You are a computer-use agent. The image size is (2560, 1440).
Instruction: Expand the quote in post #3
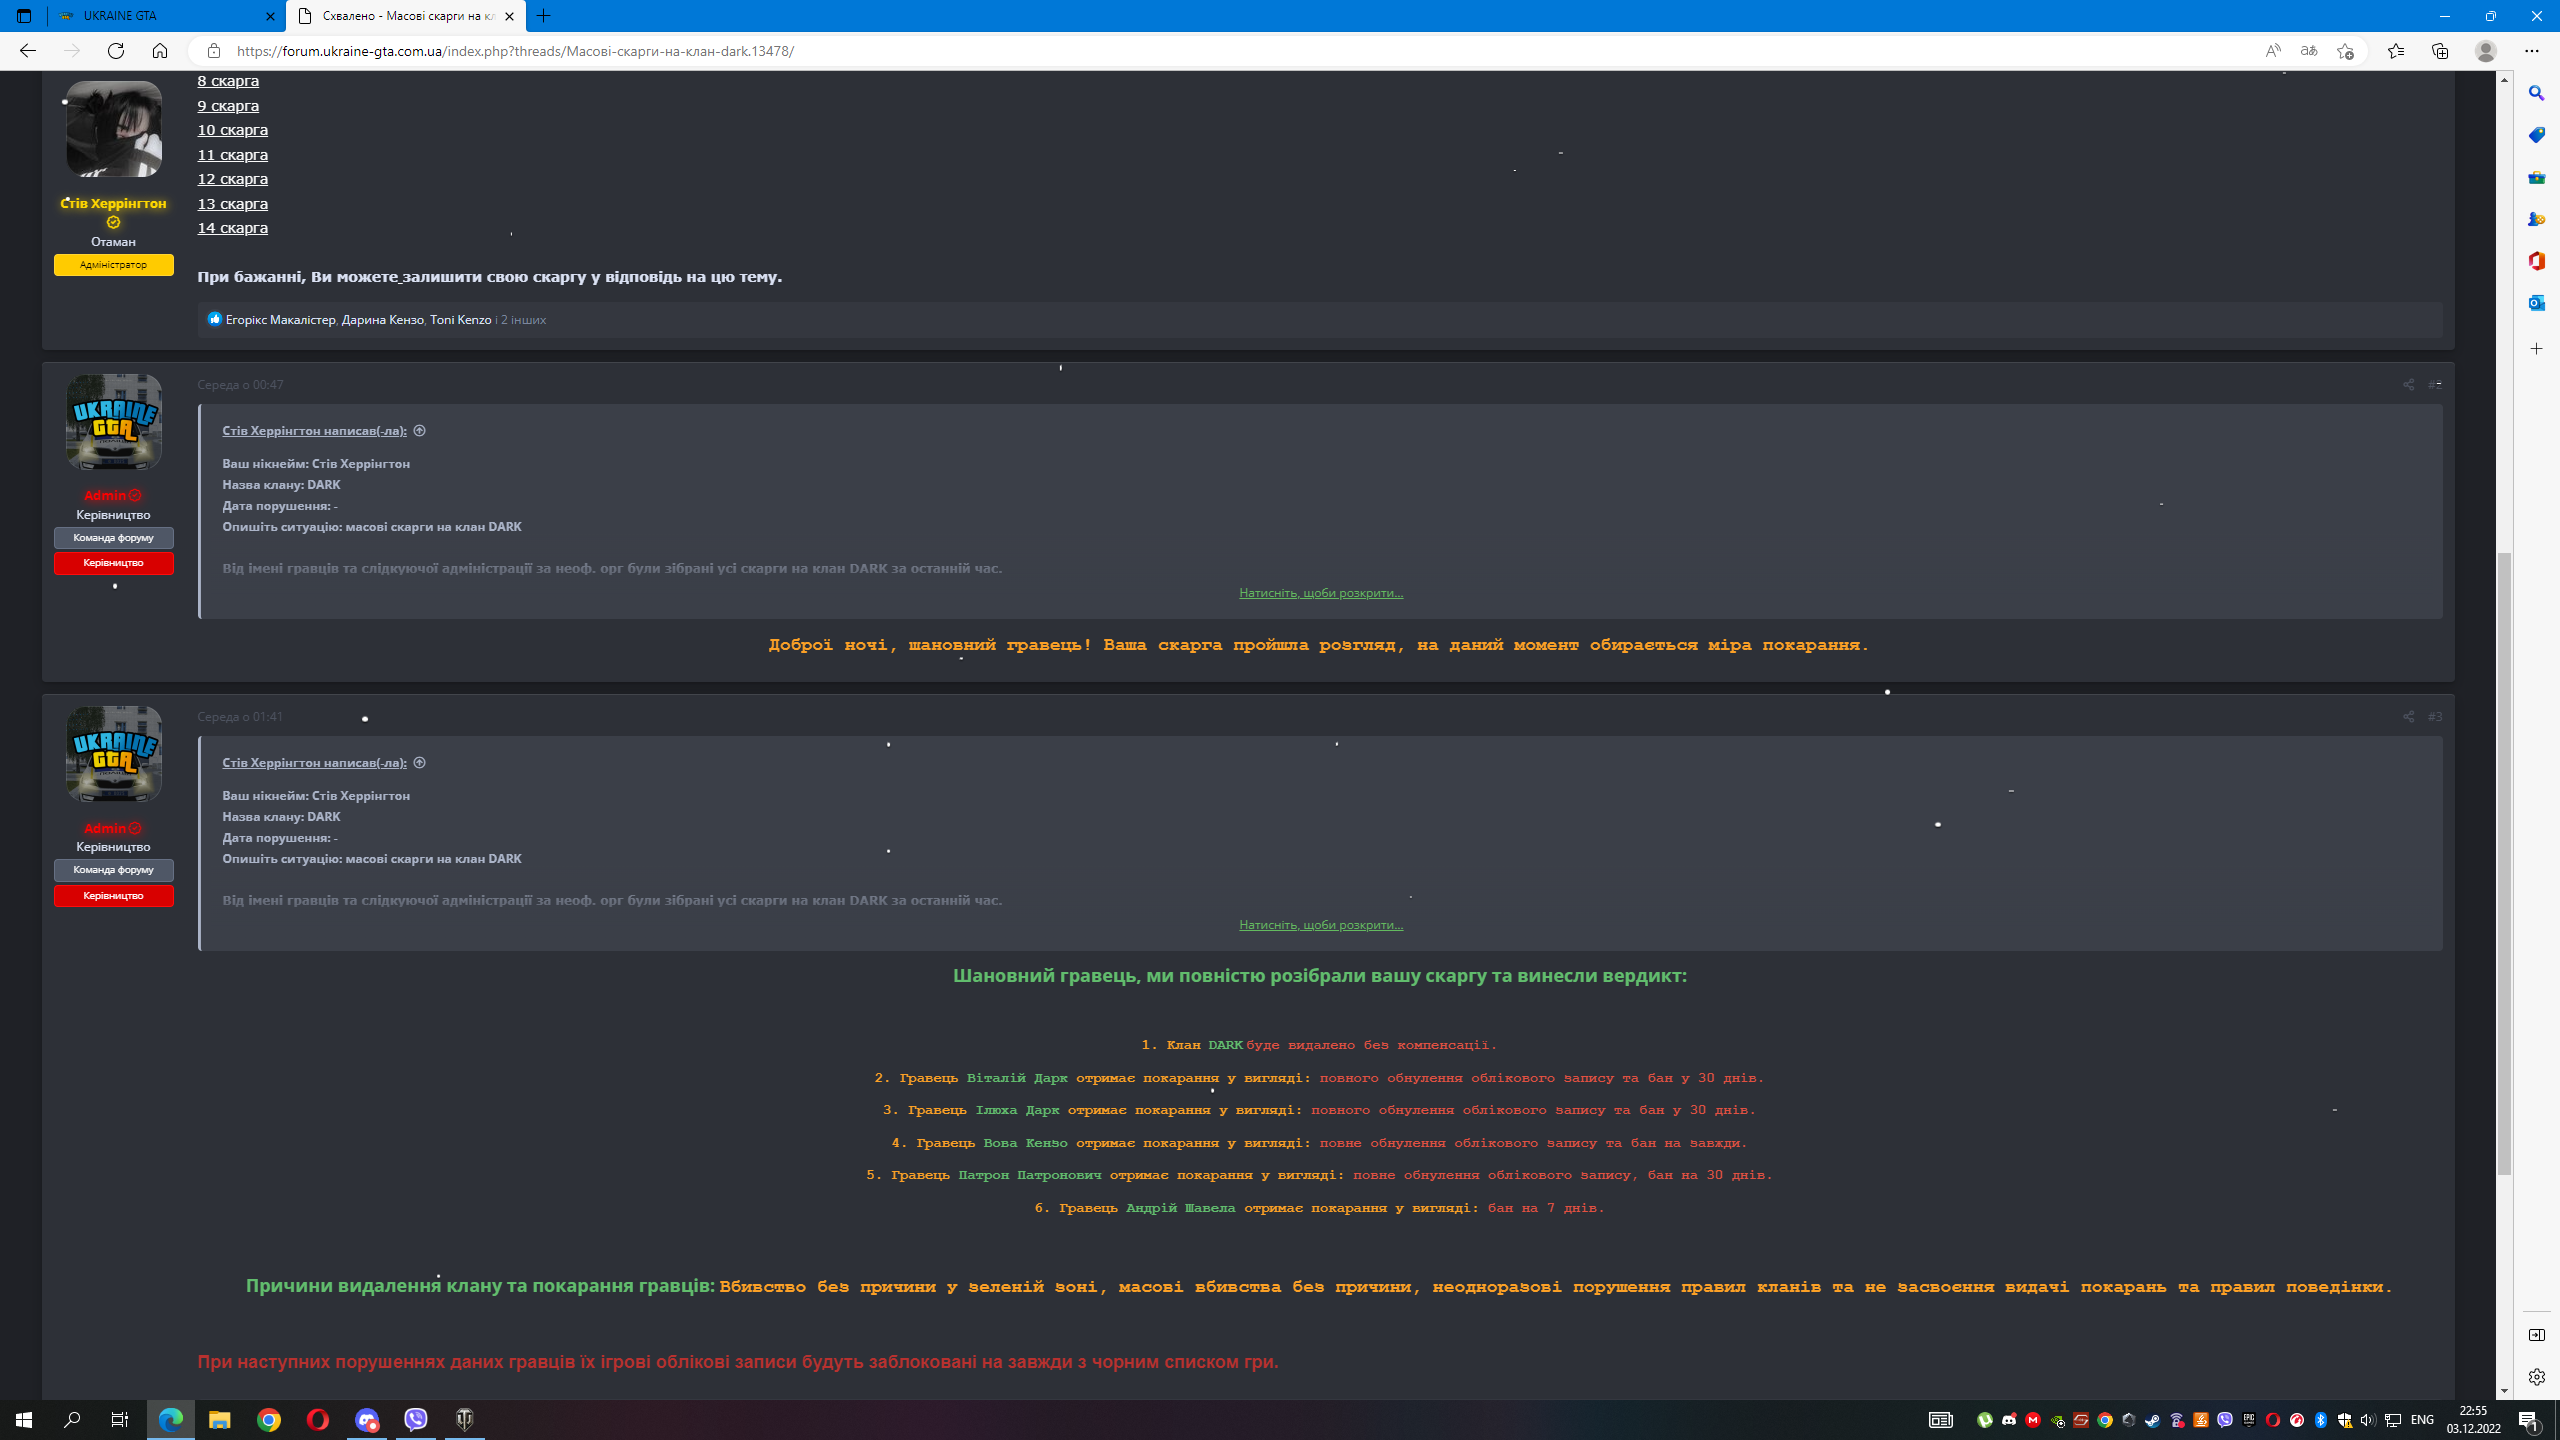click(x=1321, y=925)
